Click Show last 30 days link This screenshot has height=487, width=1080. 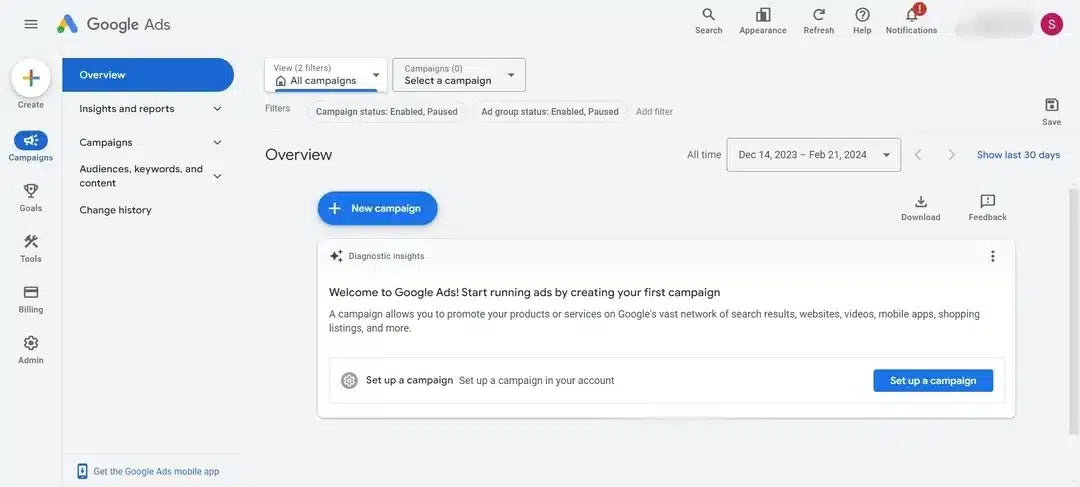click(x=1018, y=155)
